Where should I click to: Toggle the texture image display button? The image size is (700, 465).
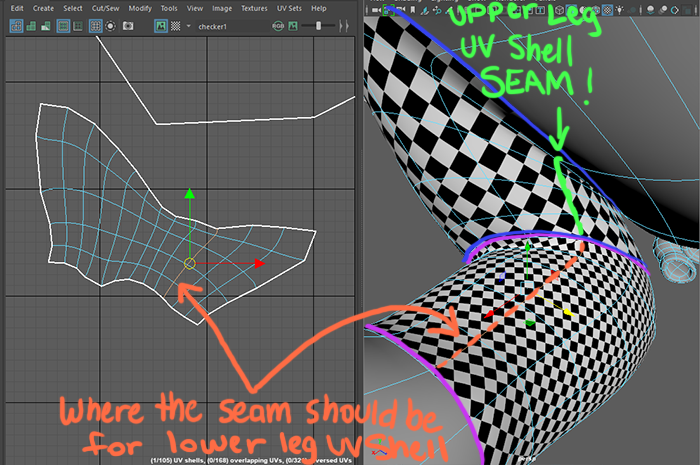click(x=161, y=24)
